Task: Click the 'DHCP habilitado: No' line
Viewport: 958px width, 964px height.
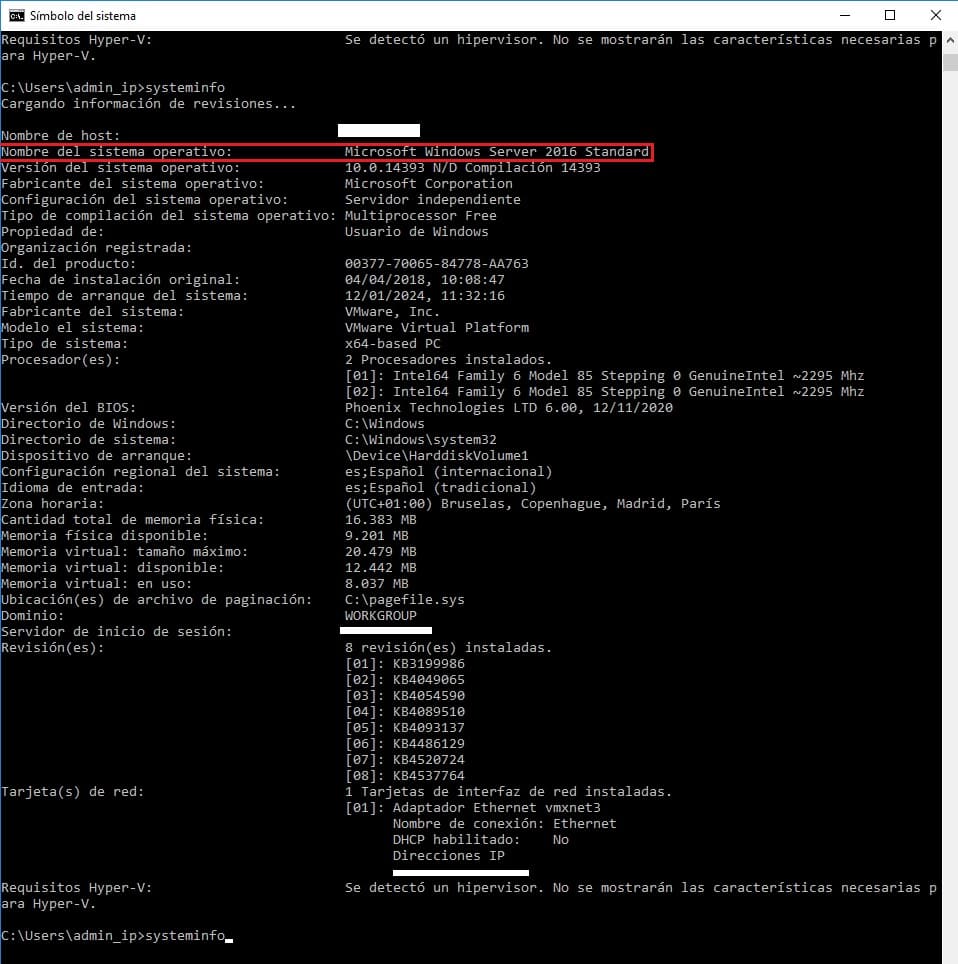Action: click(480, 839)
